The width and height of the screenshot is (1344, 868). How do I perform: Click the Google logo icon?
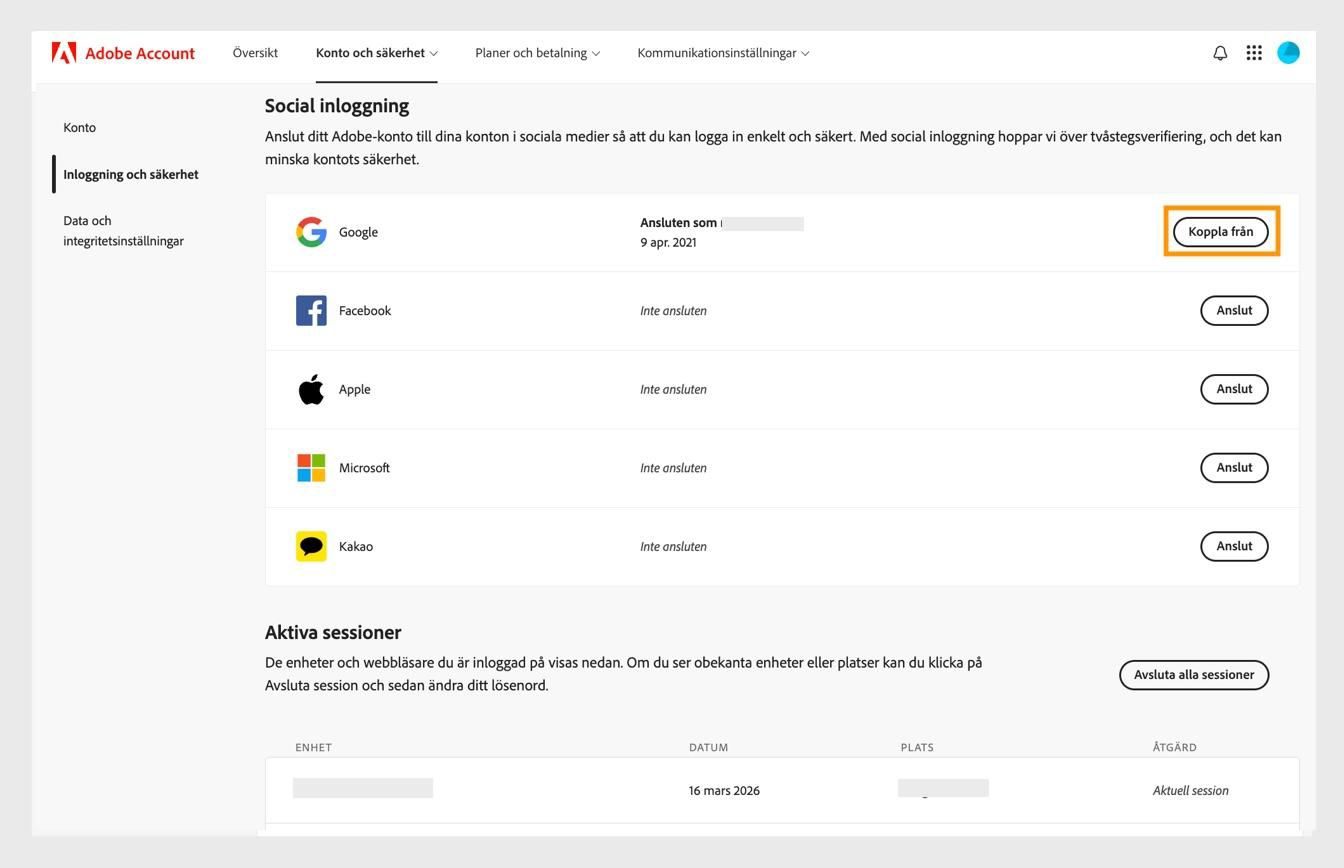point(311,231)
